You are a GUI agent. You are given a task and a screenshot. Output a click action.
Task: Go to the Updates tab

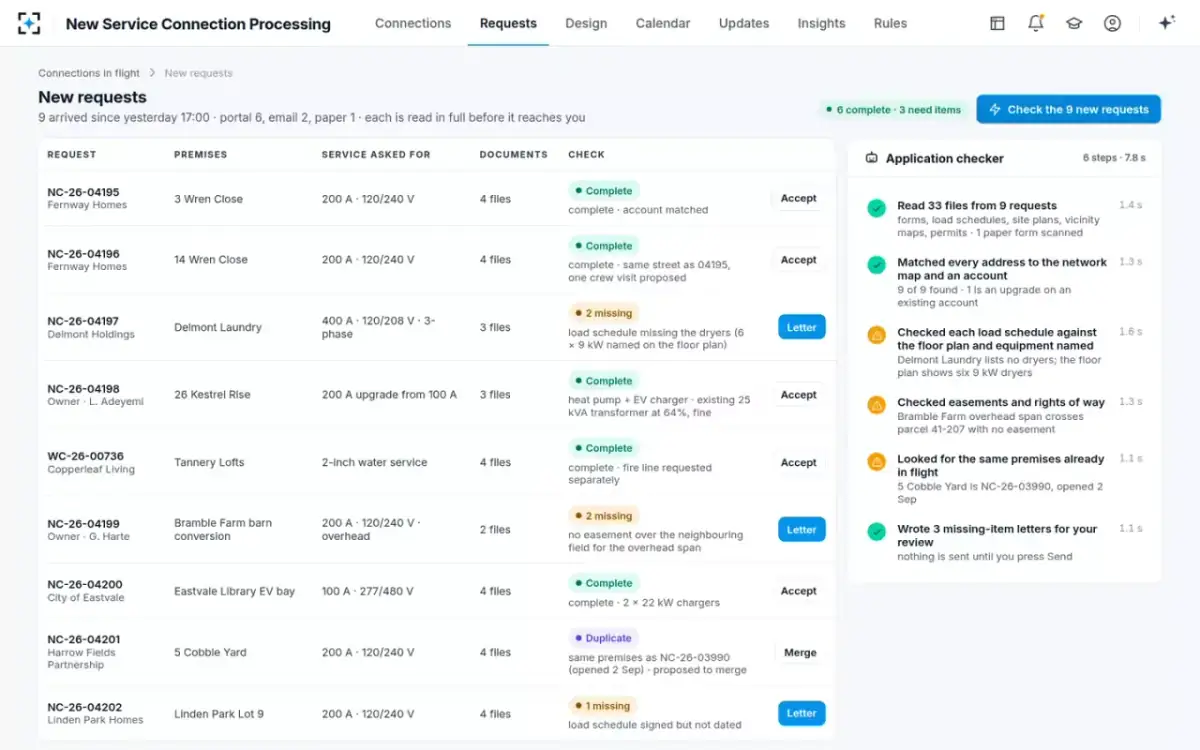coord(744,23)
